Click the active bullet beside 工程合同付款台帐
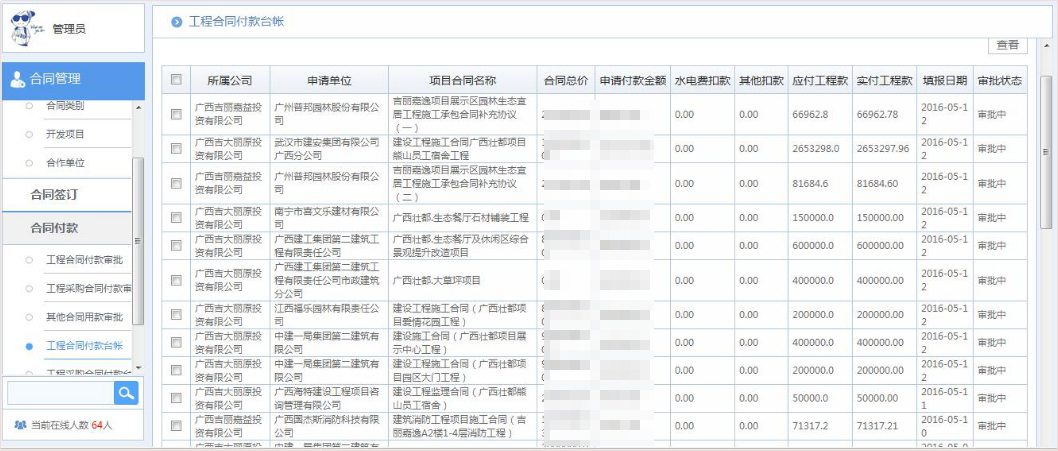The height and width of the screenshot is (451, 1058). [28, 346]
